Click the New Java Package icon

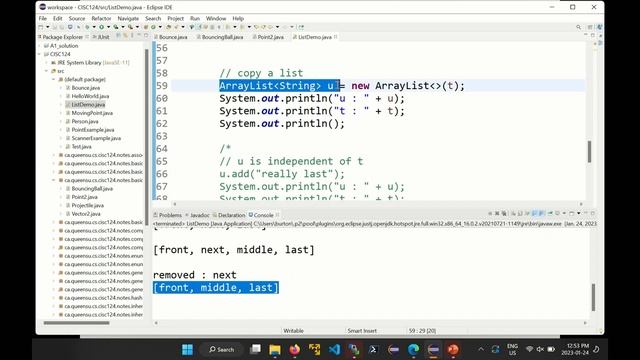145,27
